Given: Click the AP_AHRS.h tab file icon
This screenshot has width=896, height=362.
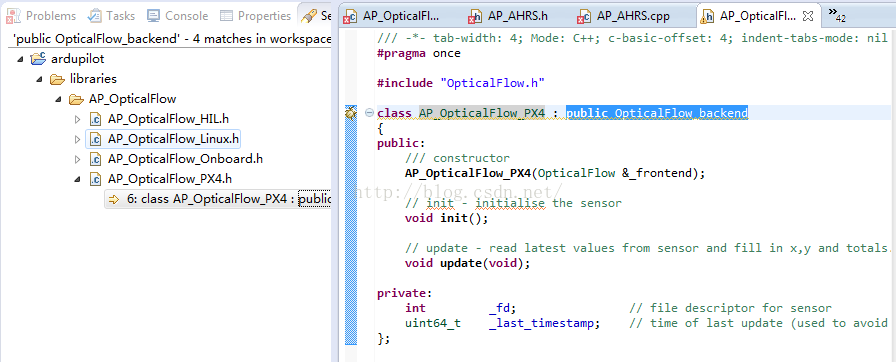Looking at the screenshot, I should coord(475,17).
